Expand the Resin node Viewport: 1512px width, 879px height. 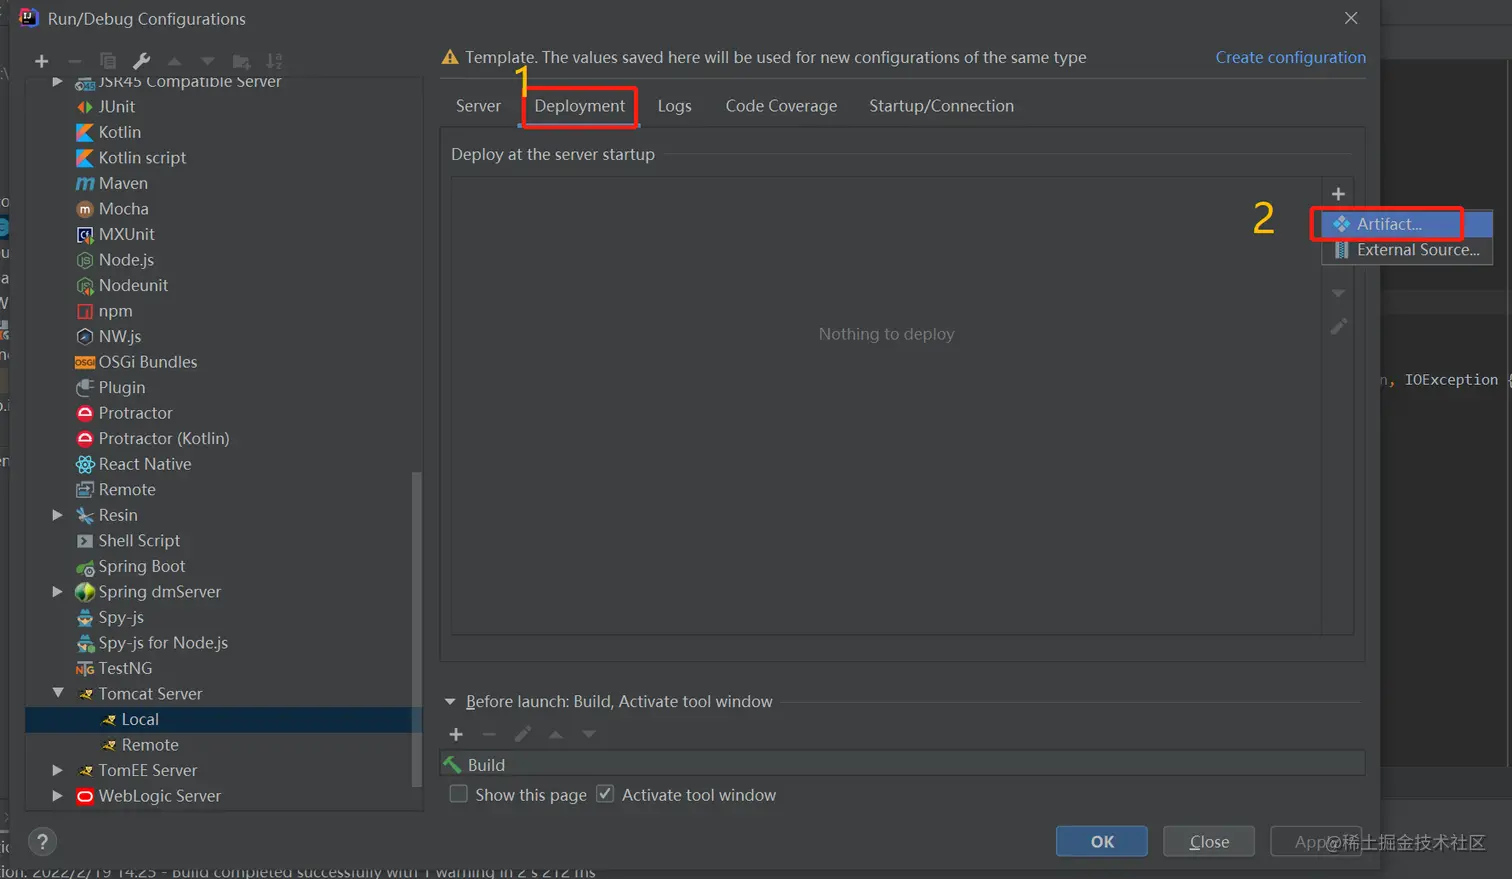[x=57, y=515]
